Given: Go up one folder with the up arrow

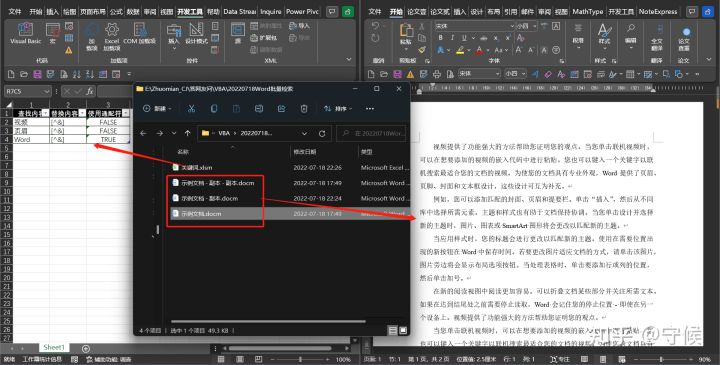Looking at the screenshot, I should coord(187,133).
